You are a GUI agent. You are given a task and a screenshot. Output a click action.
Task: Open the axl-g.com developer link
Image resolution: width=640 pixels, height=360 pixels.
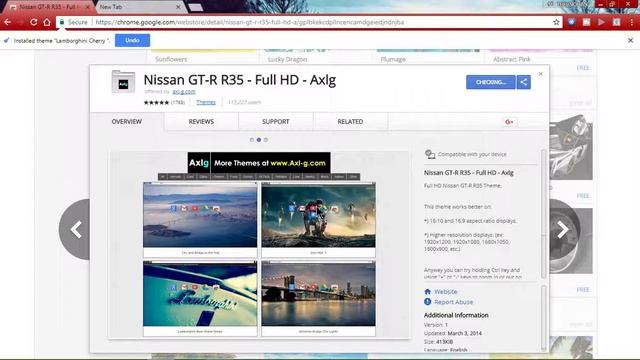[x=184, y=92]
